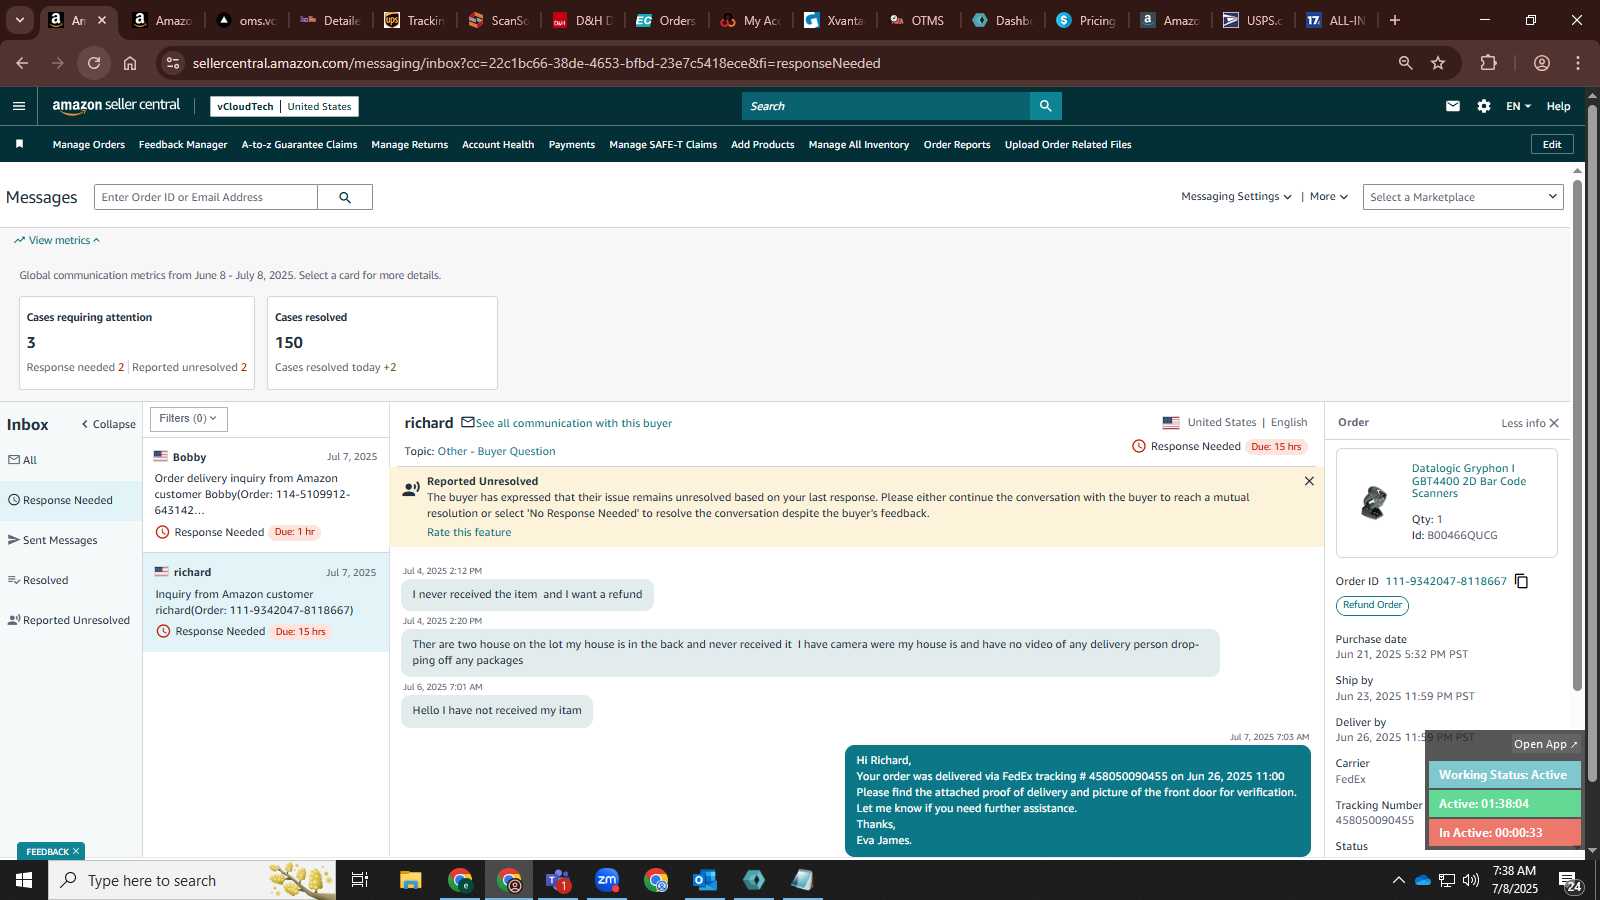Open the Reported Unresolved folder
The height and width of the screenshot is (900, 1600).
70,620
